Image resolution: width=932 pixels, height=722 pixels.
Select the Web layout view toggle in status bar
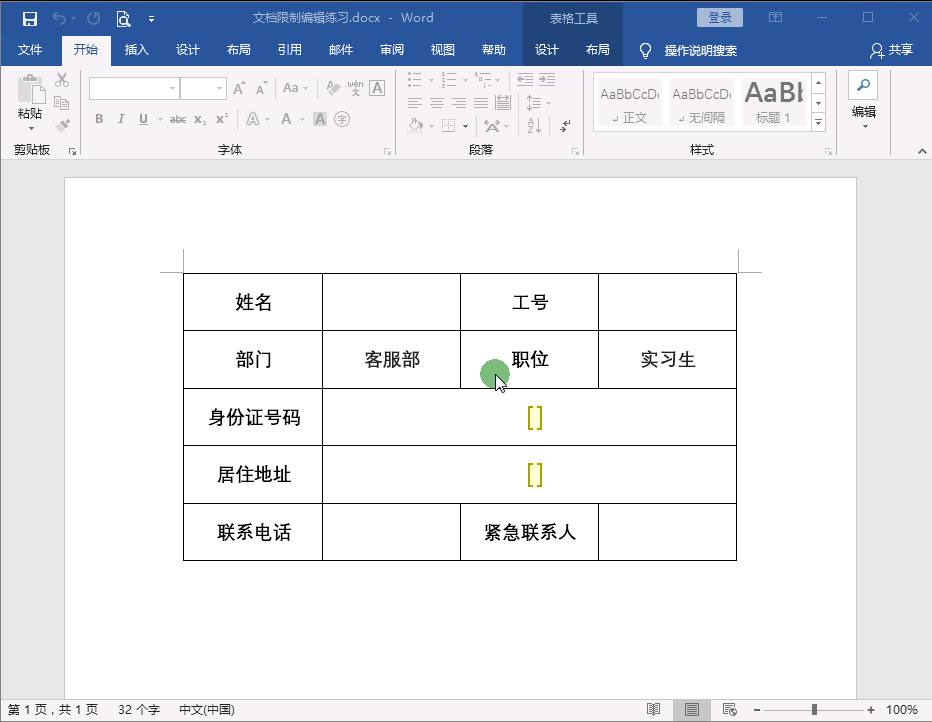[728, 709]
